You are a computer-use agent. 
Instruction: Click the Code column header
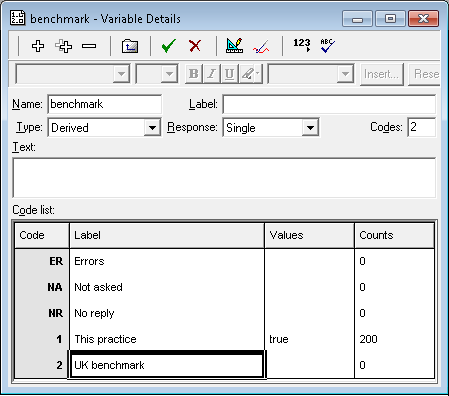[42, 235]
